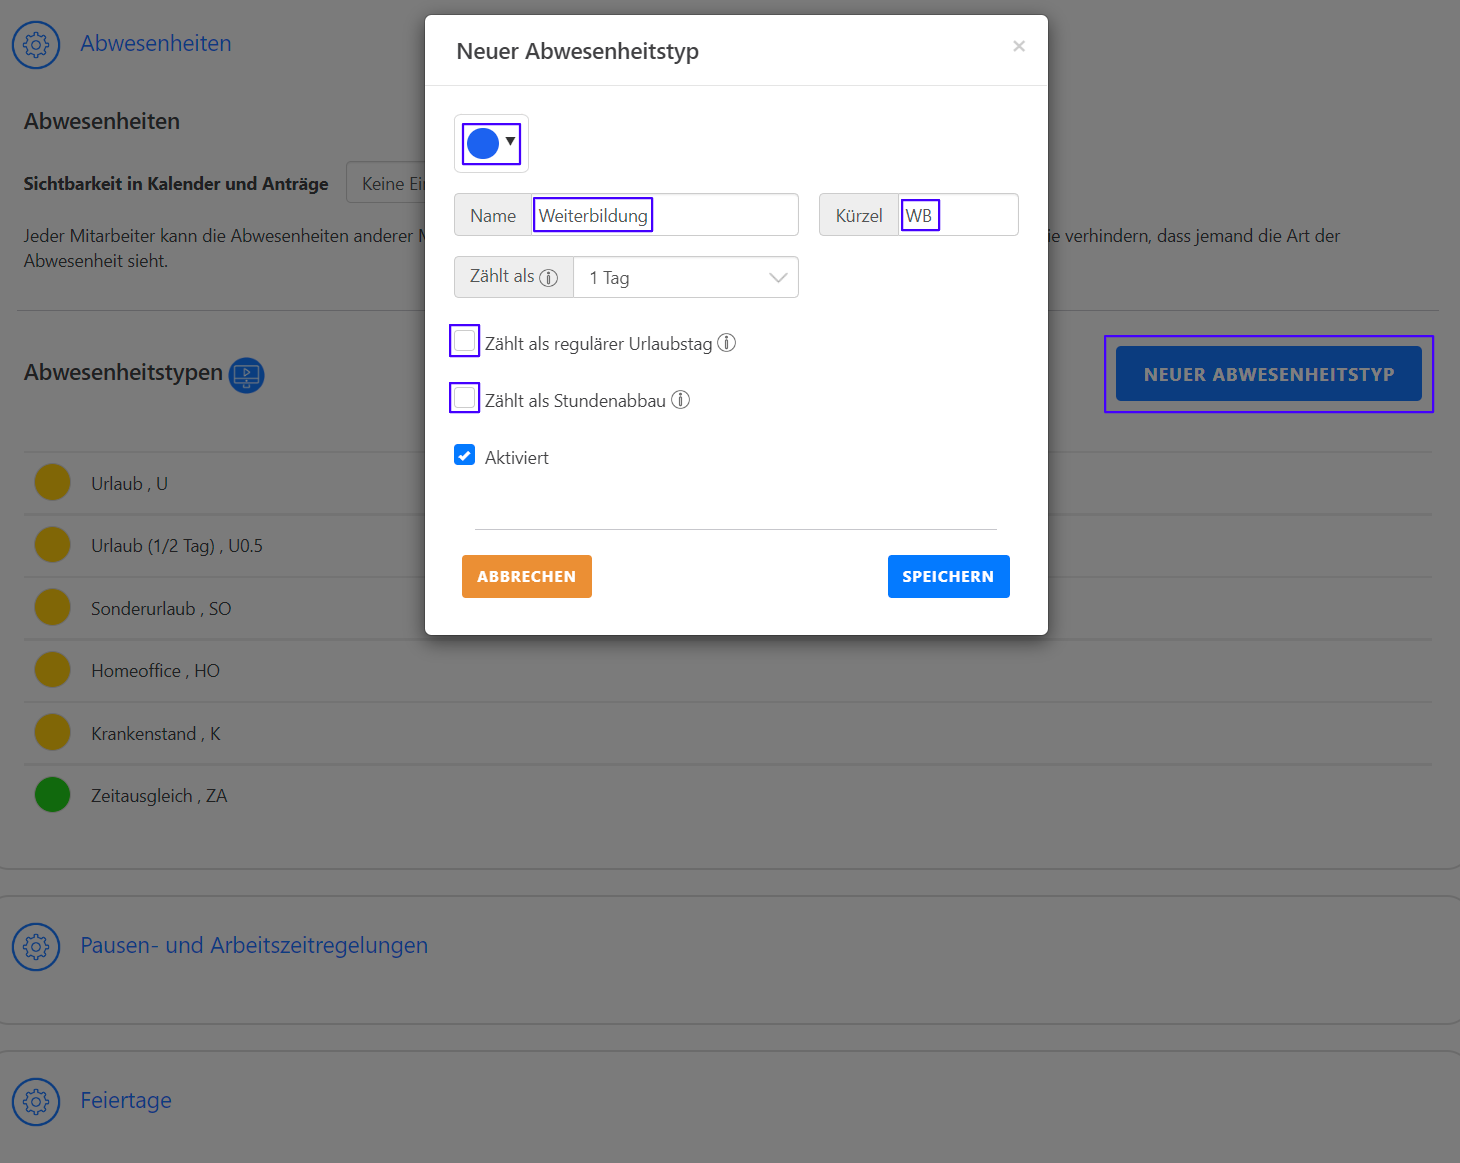1460x1163 pixels.
Task: Click the Kürzel input field
Action: pos(957,215)
